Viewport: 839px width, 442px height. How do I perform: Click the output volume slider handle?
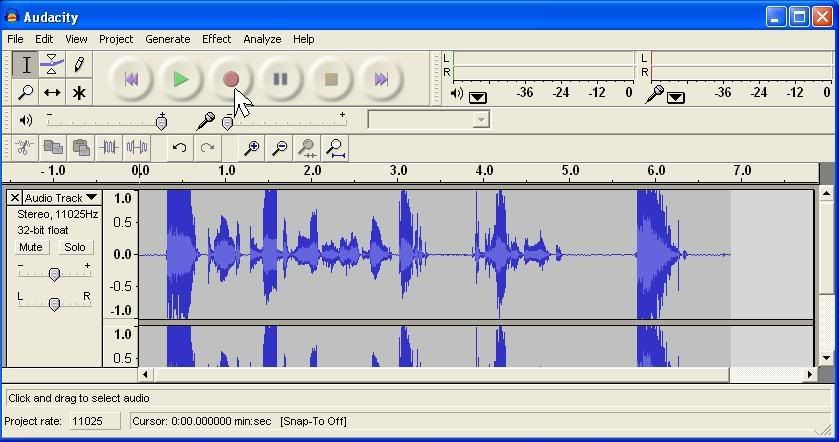(x=161, y=123)
